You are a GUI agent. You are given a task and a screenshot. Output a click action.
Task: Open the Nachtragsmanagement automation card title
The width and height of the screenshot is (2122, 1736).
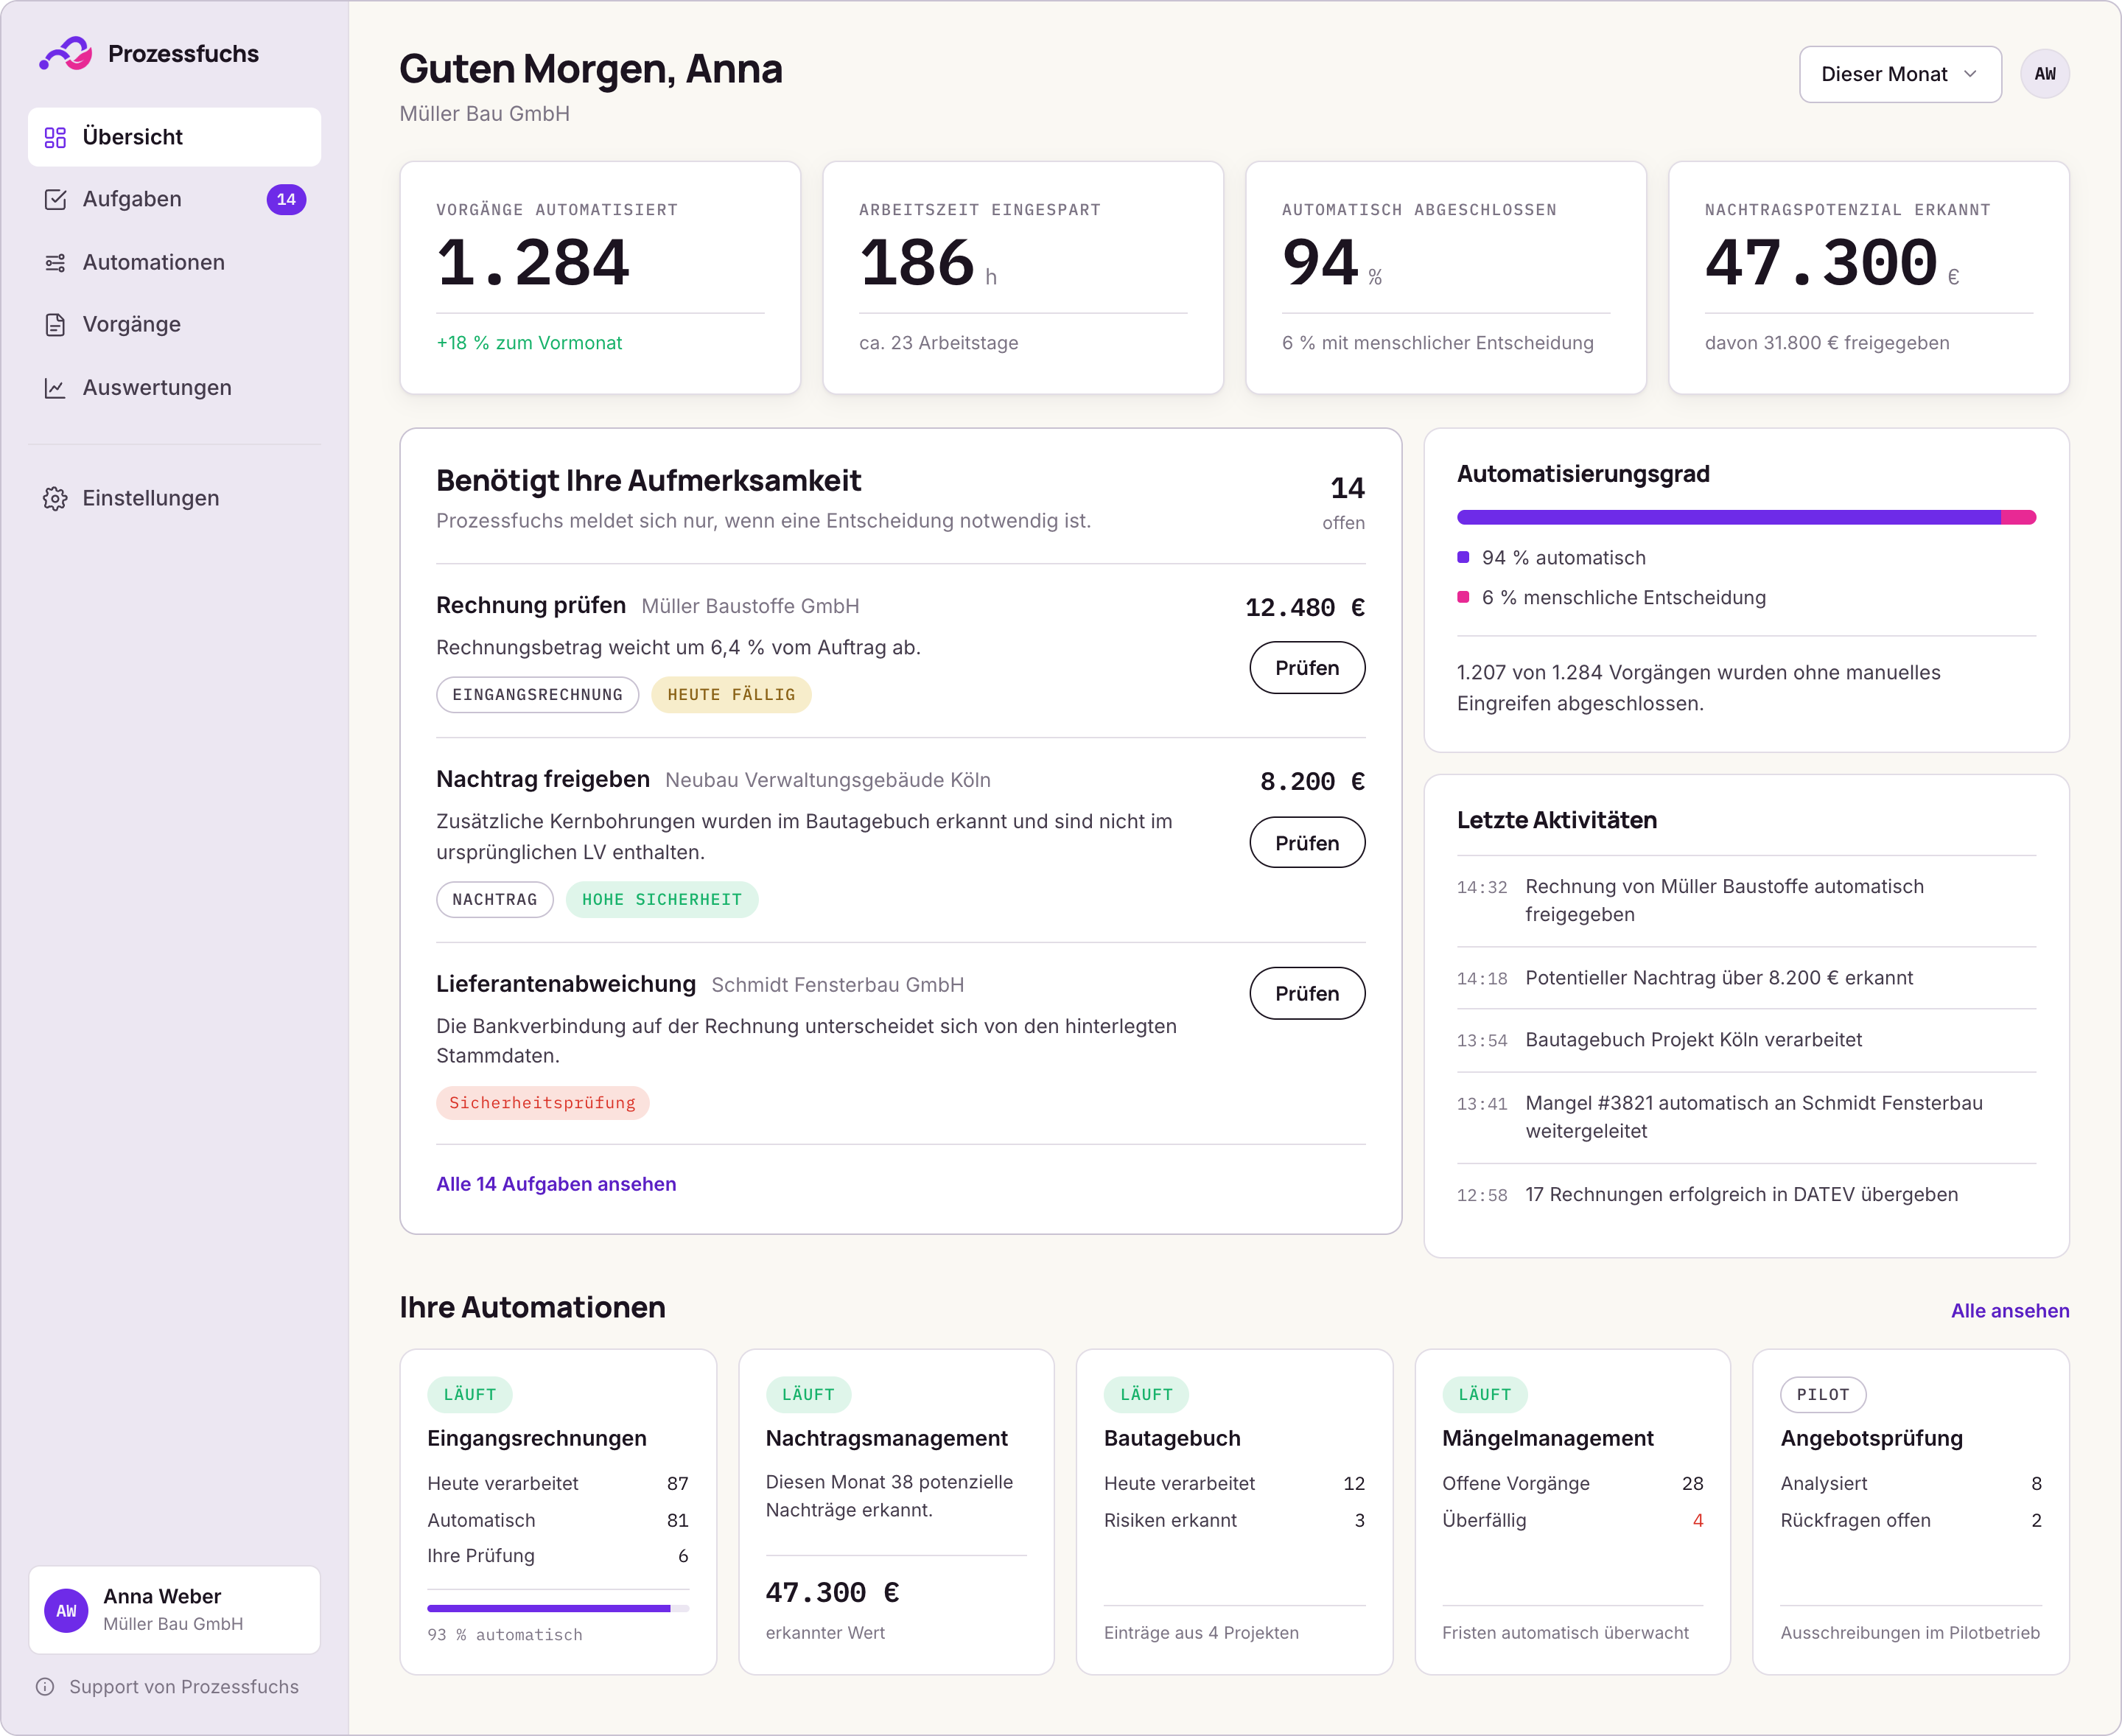(887, 1438)
